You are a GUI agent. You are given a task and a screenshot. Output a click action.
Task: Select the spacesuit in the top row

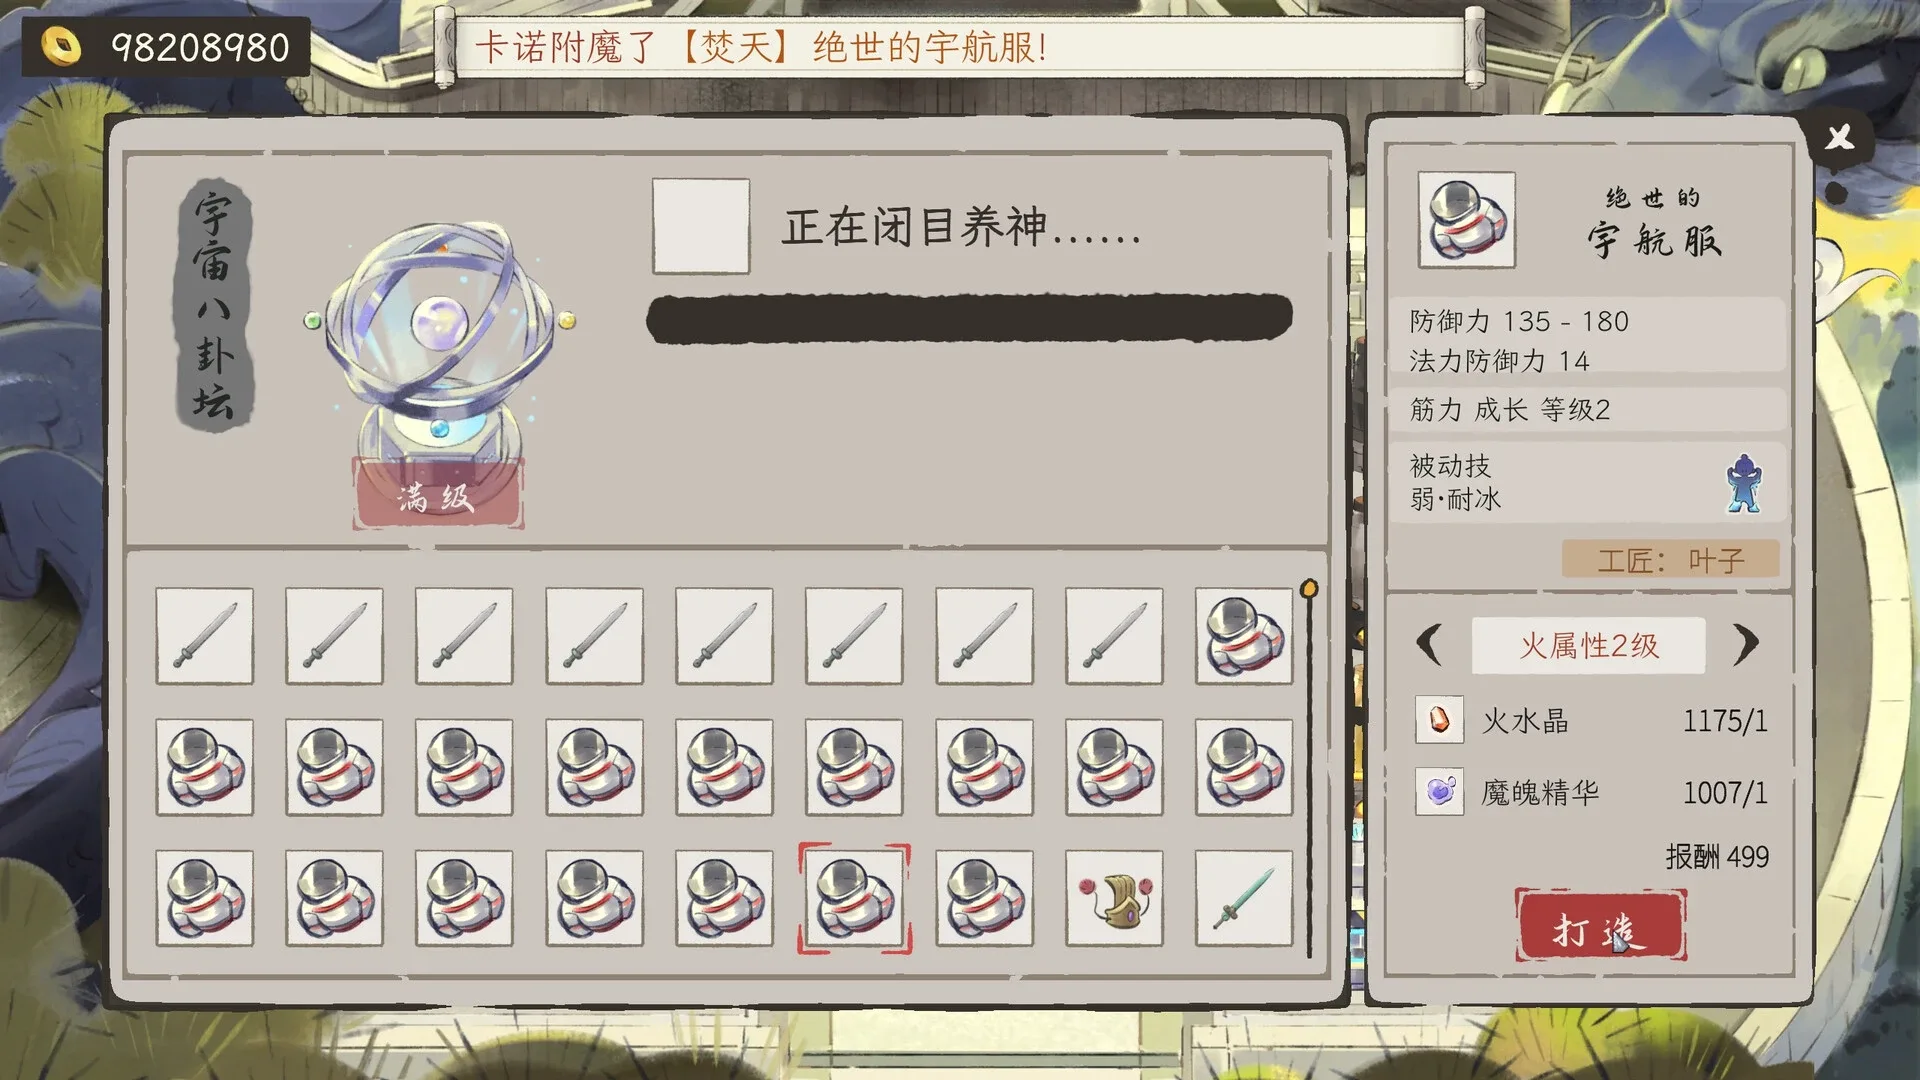(1244, 636)
